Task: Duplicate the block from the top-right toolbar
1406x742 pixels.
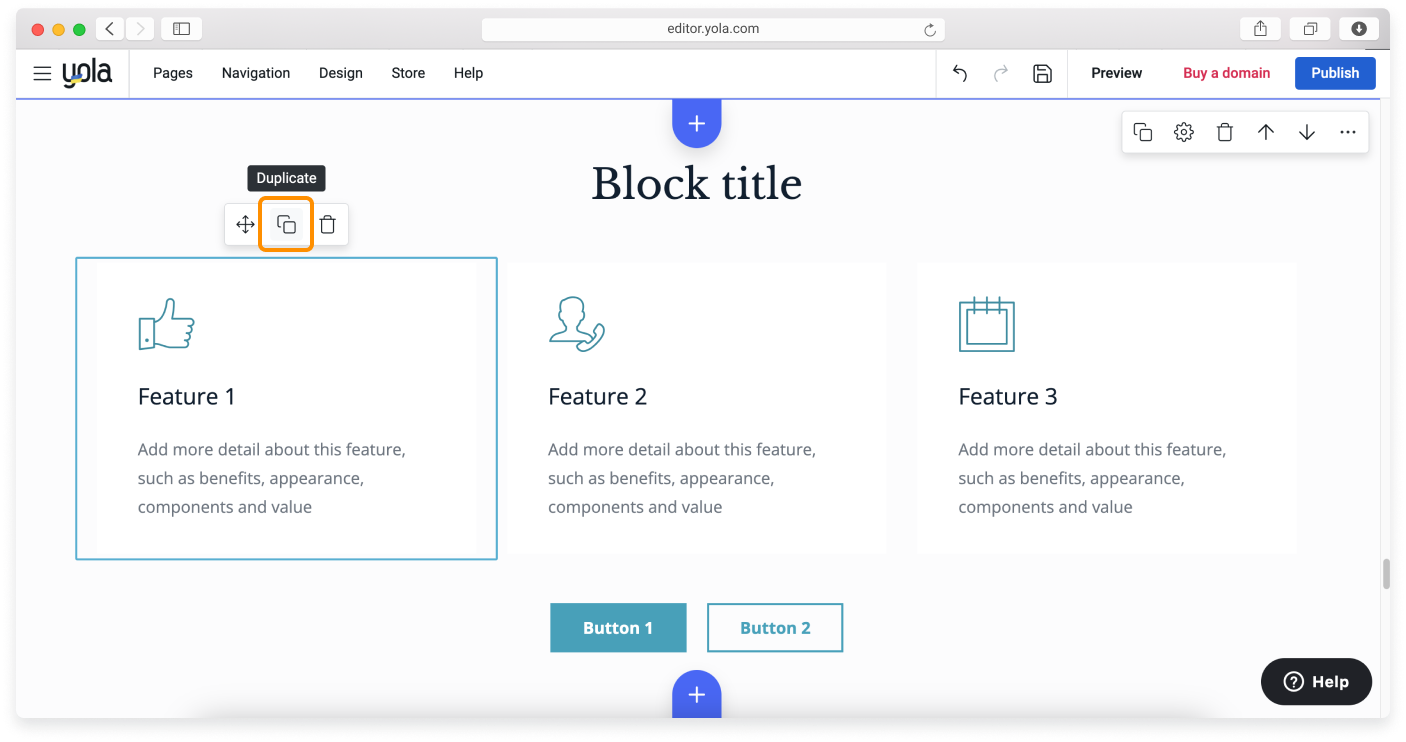Action: pyautogui.click(x=1143, y=131)
